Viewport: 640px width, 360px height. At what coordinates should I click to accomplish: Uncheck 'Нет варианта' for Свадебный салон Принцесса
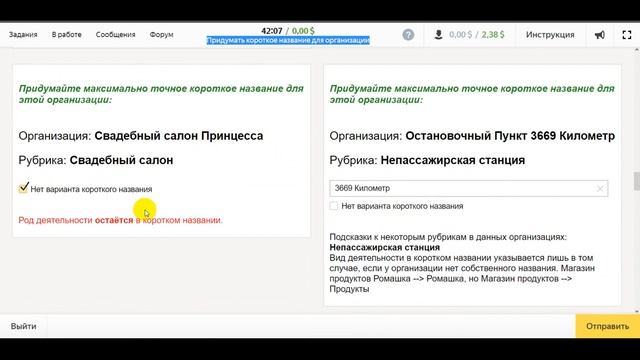click(x=24, y=189)
